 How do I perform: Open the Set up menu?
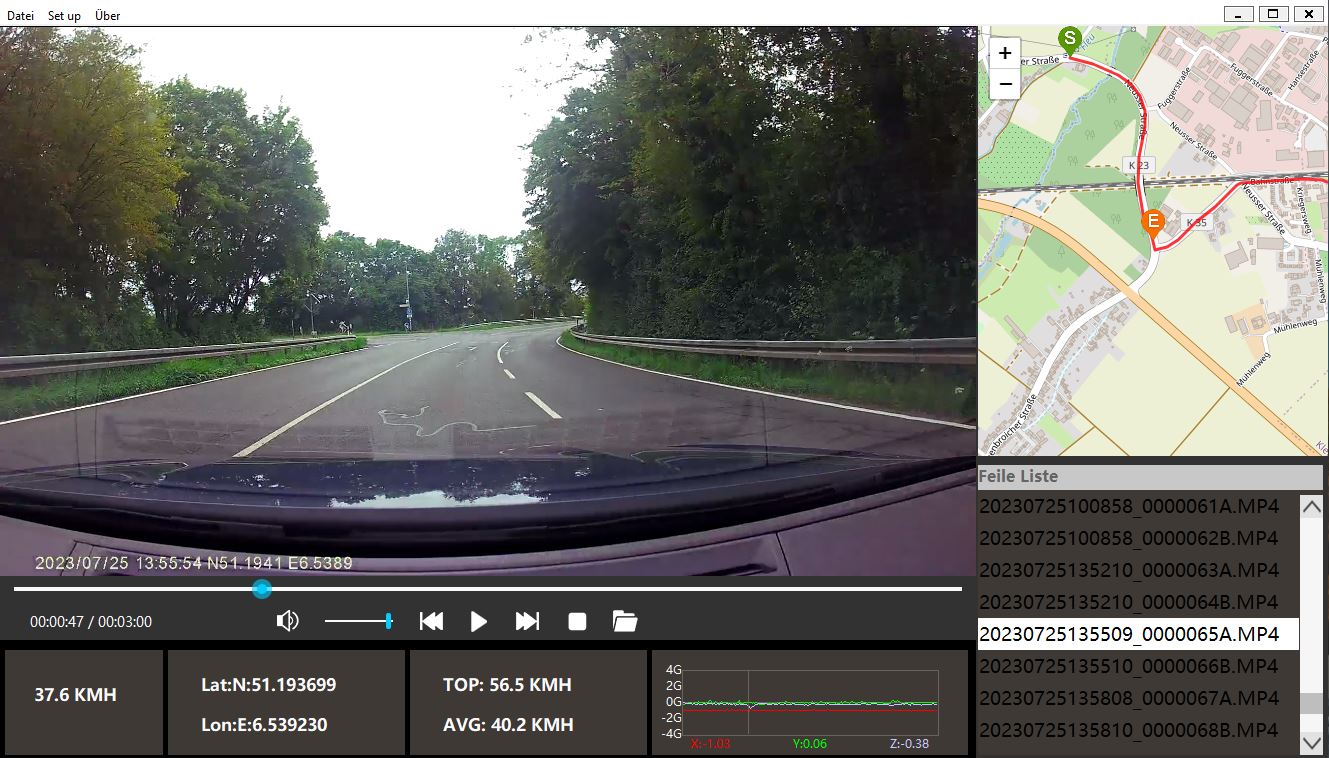point(64,16)
